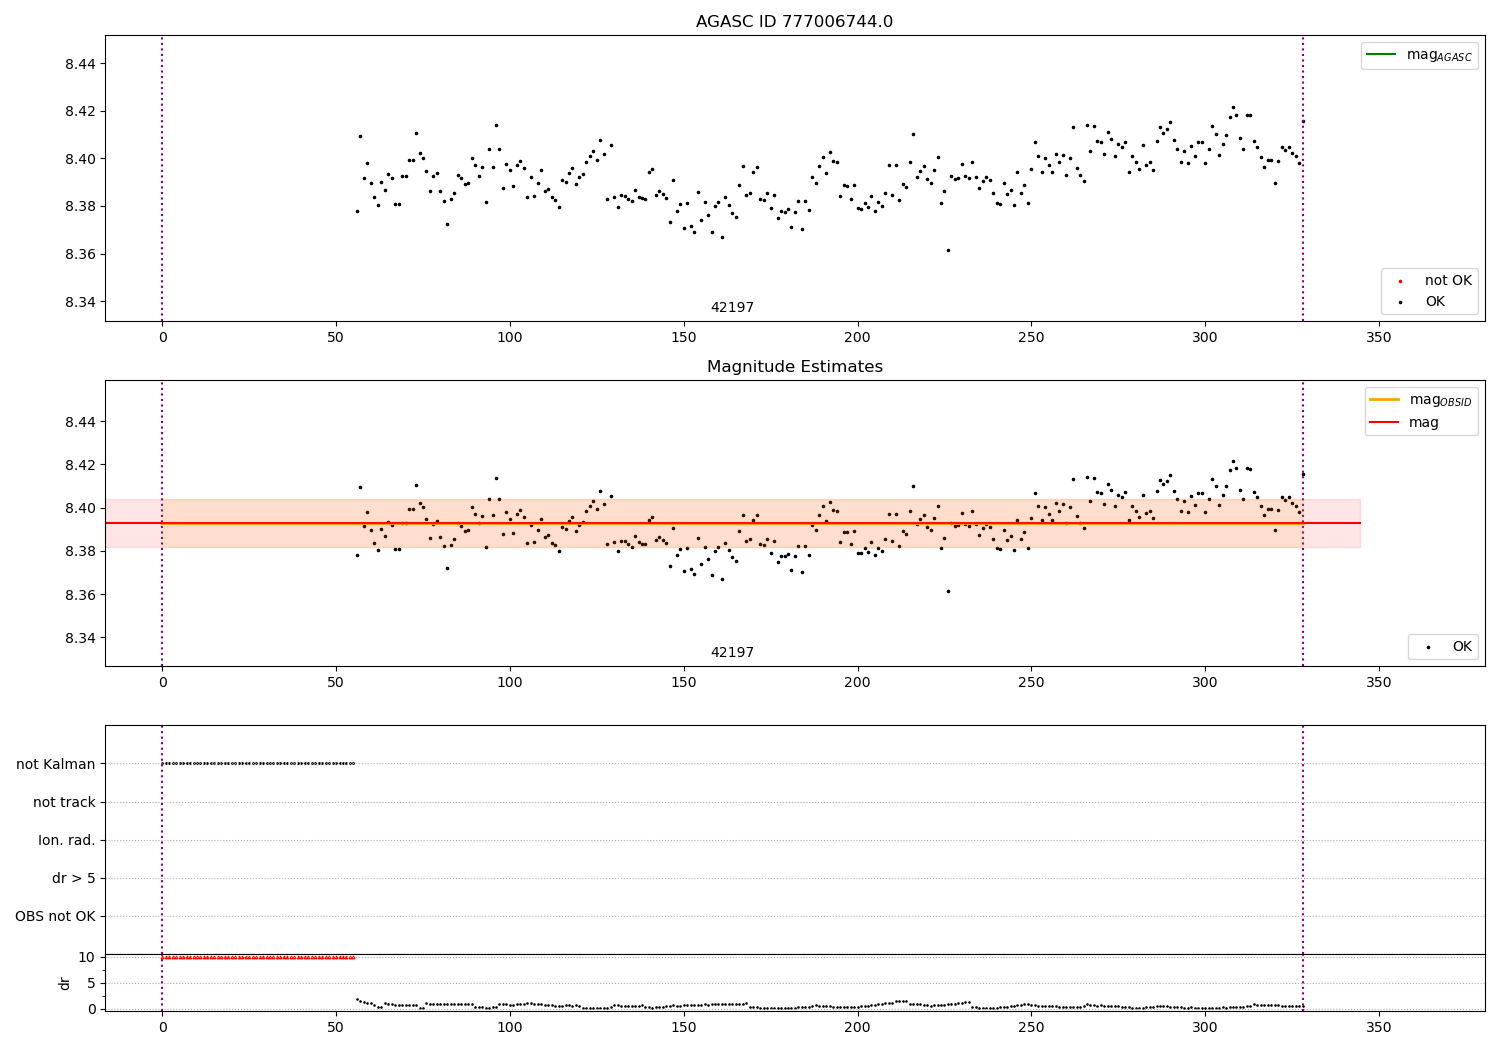1500x1050 pixels.
Task: Click the red "not OK" marker dot in the top legend
Action: (1400, 282)
